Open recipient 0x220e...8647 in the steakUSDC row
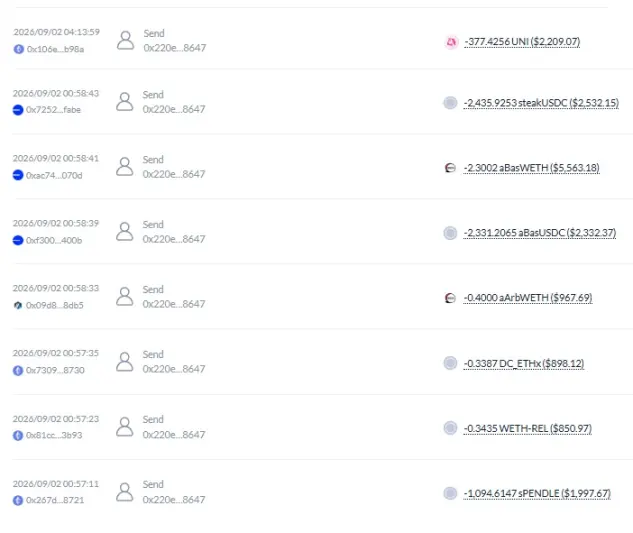This screenshot has width=633, height=533. tap(174, 109)
